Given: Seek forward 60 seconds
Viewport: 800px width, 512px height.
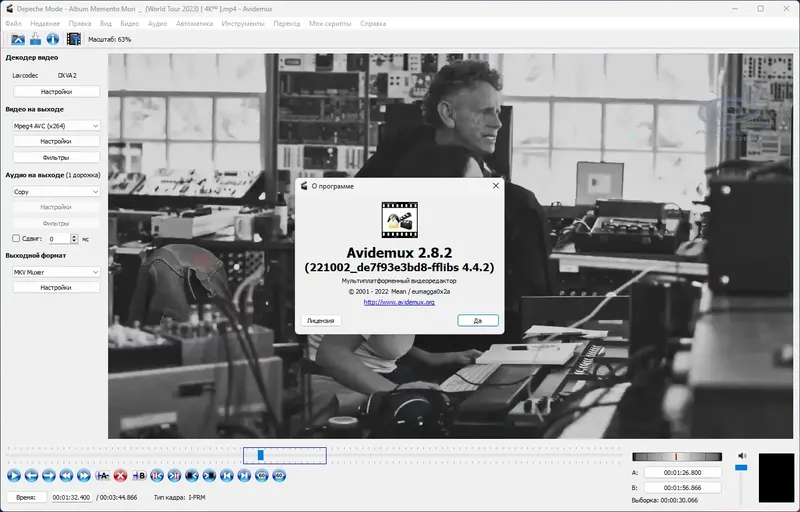Looking at the screenshot, I should (279, 476).
